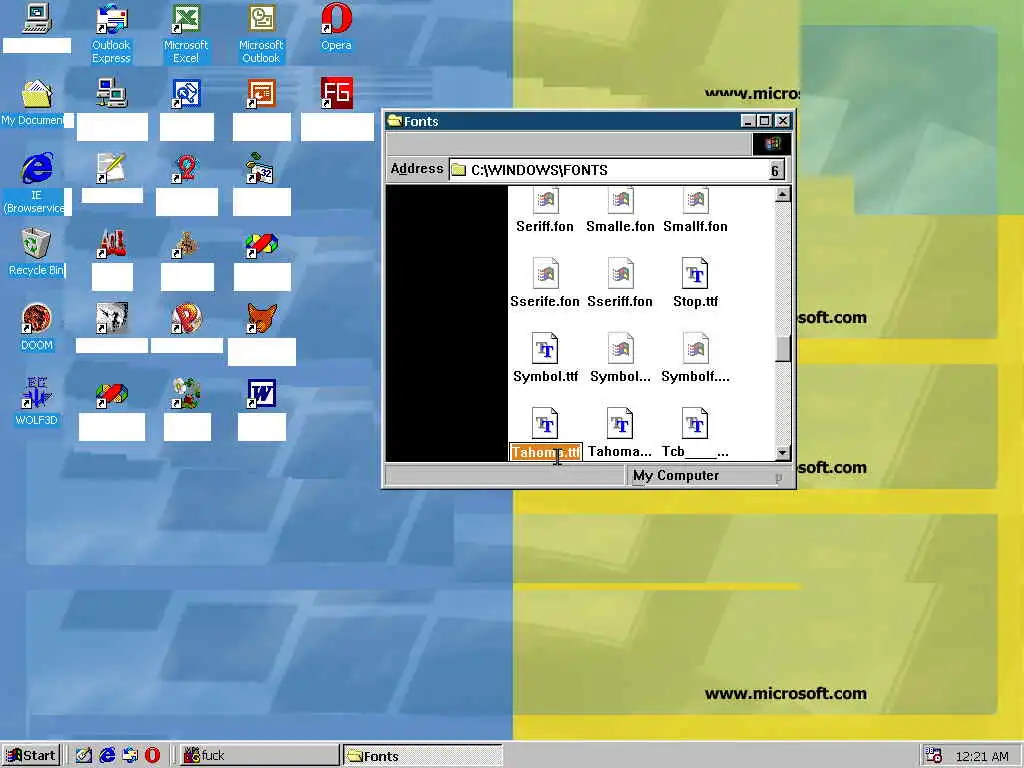
Task: Launch Internet Explorer from Quick Launch
Action: pos(107,756)
